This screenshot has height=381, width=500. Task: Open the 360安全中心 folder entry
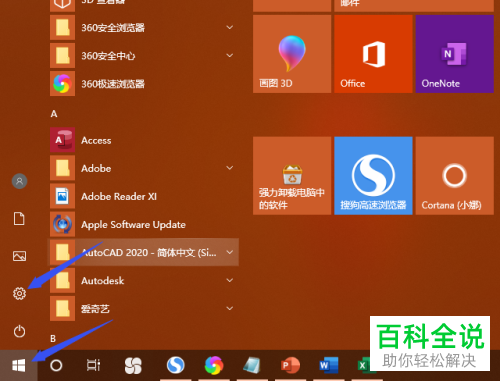coord(144,55)
